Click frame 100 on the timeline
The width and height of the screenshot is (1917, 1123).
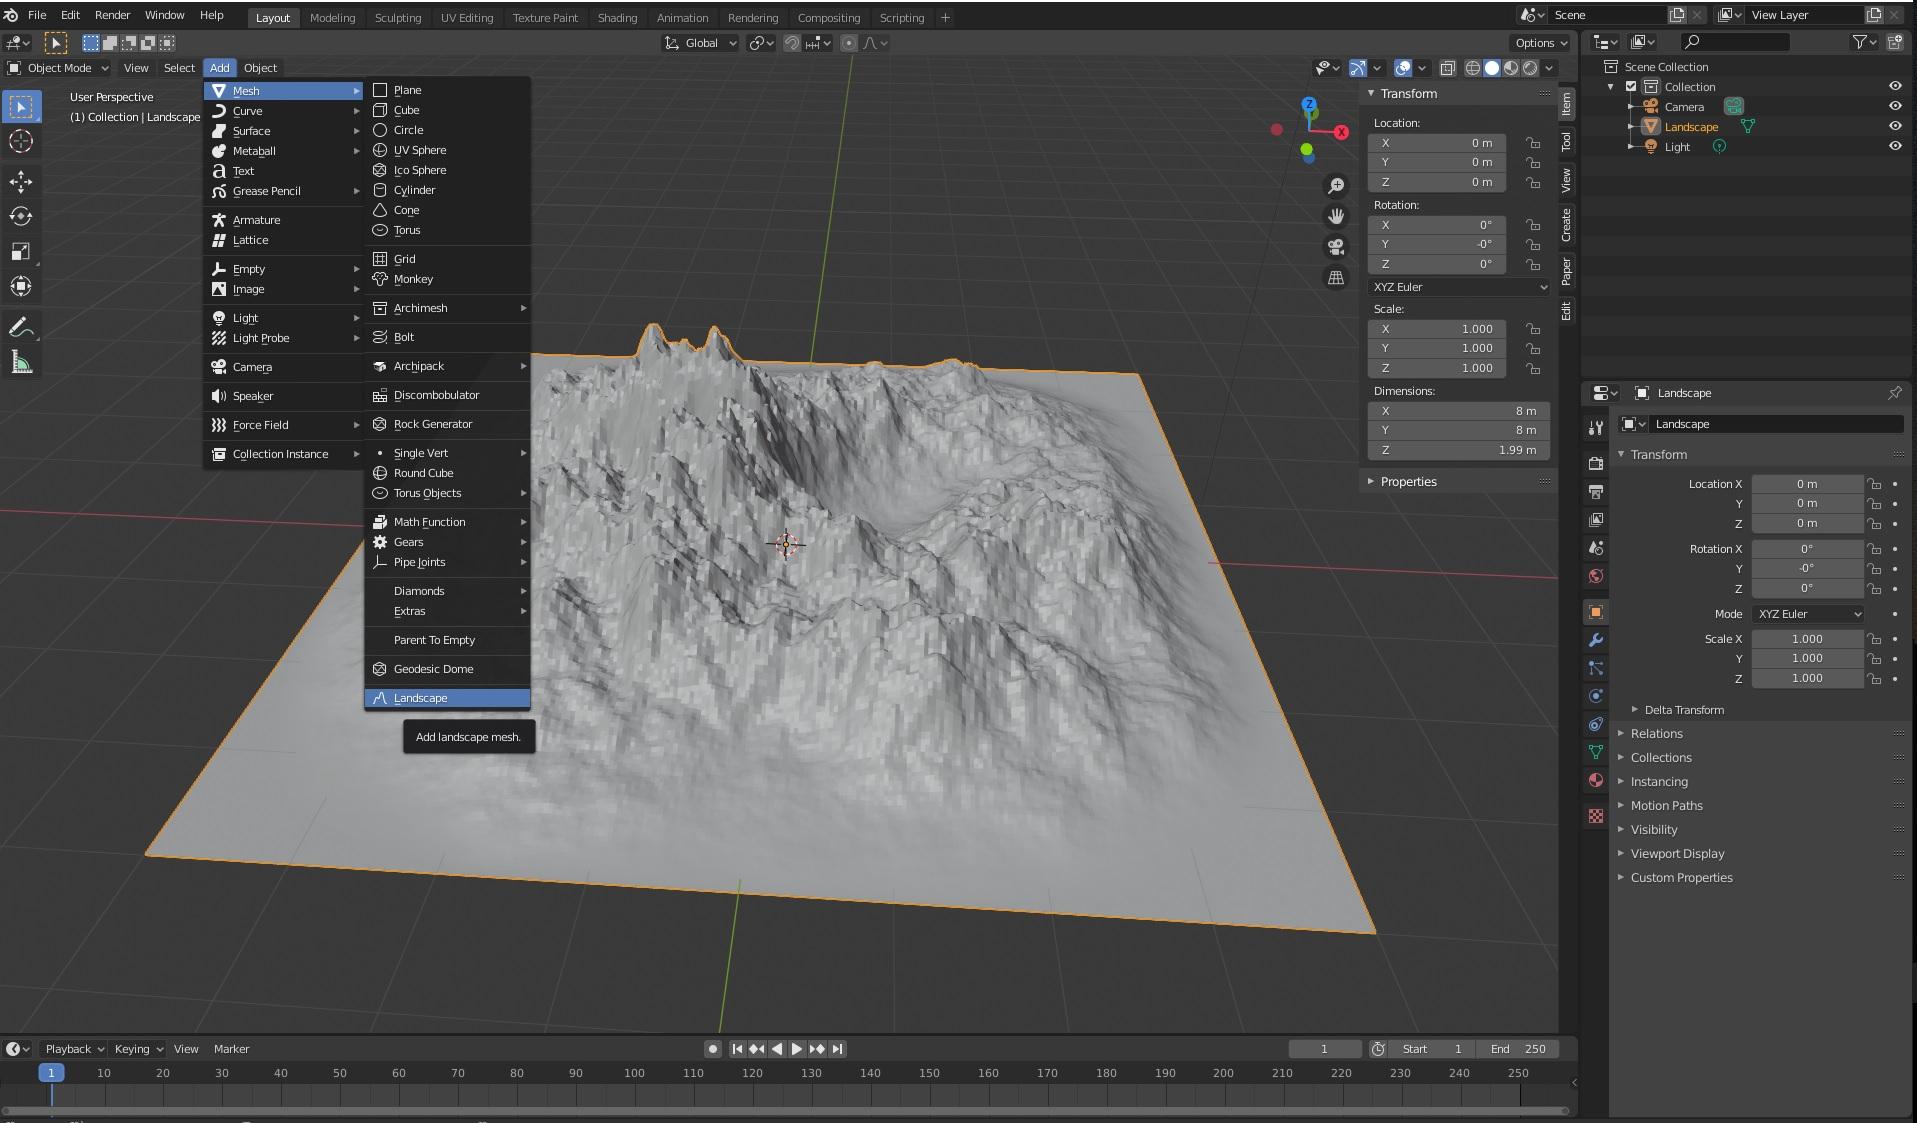(x=634, y=1073)
